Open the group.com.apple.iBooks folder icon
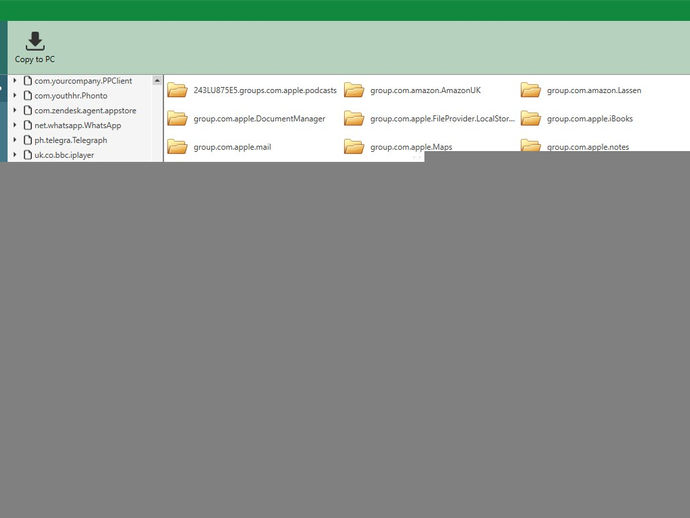Screen dimensions: 690x518 (x=530, y=118)
